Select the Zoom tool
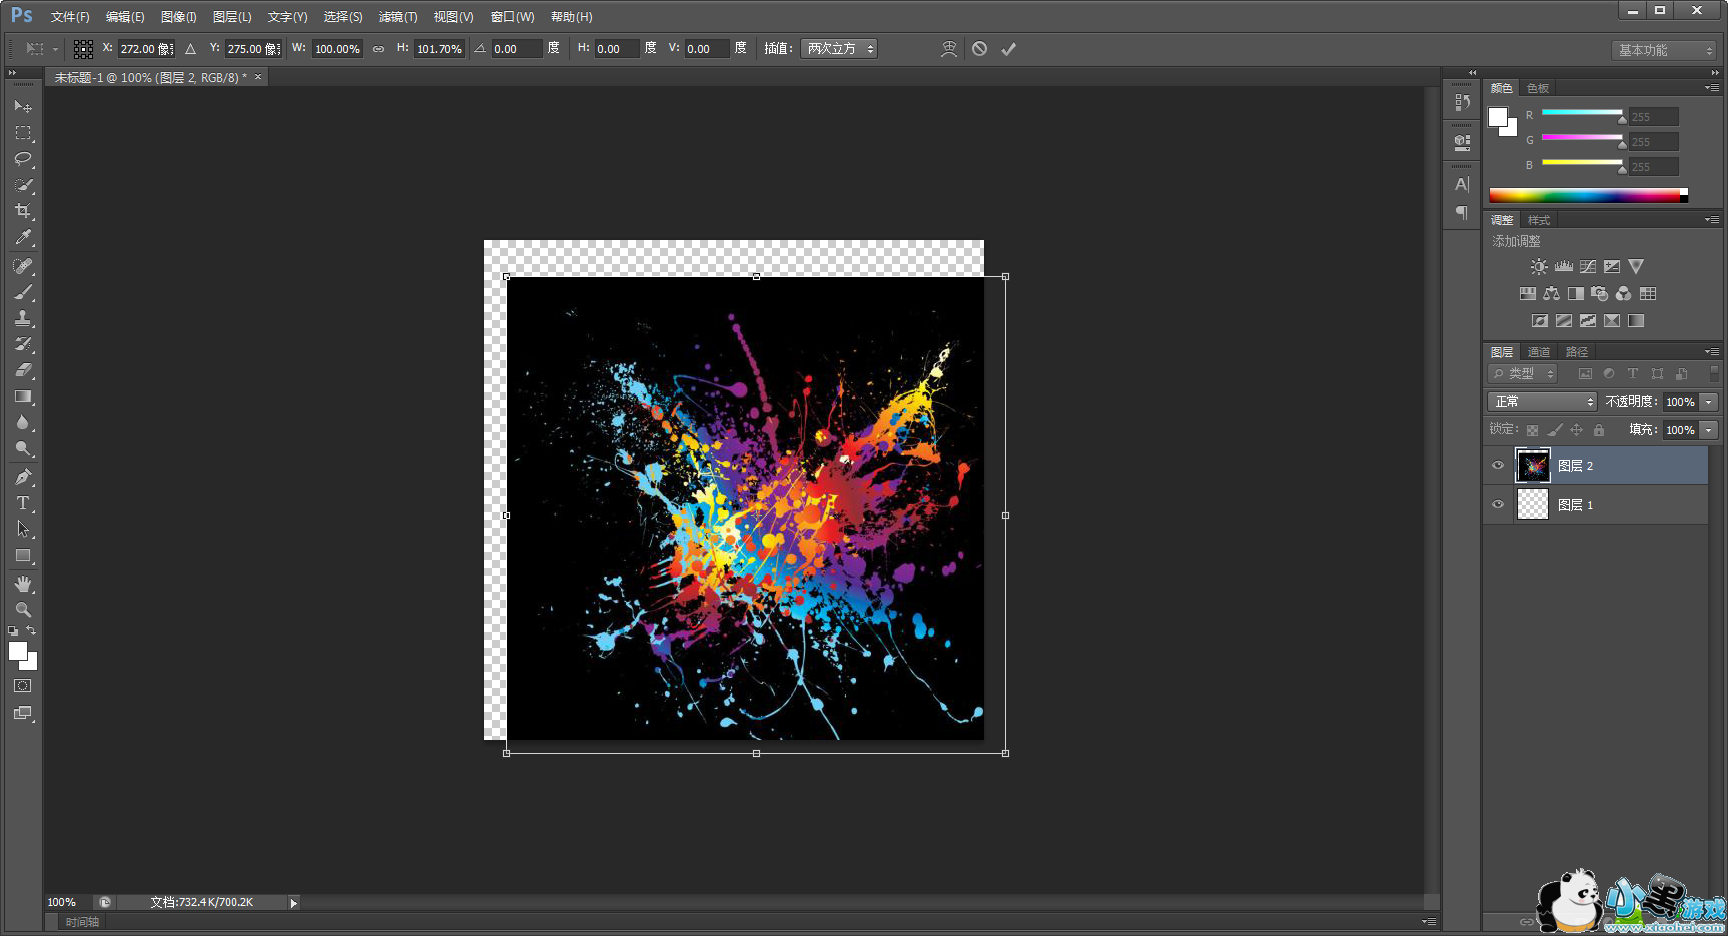This screenshot has height=936, width=1728. coord(23,610)
